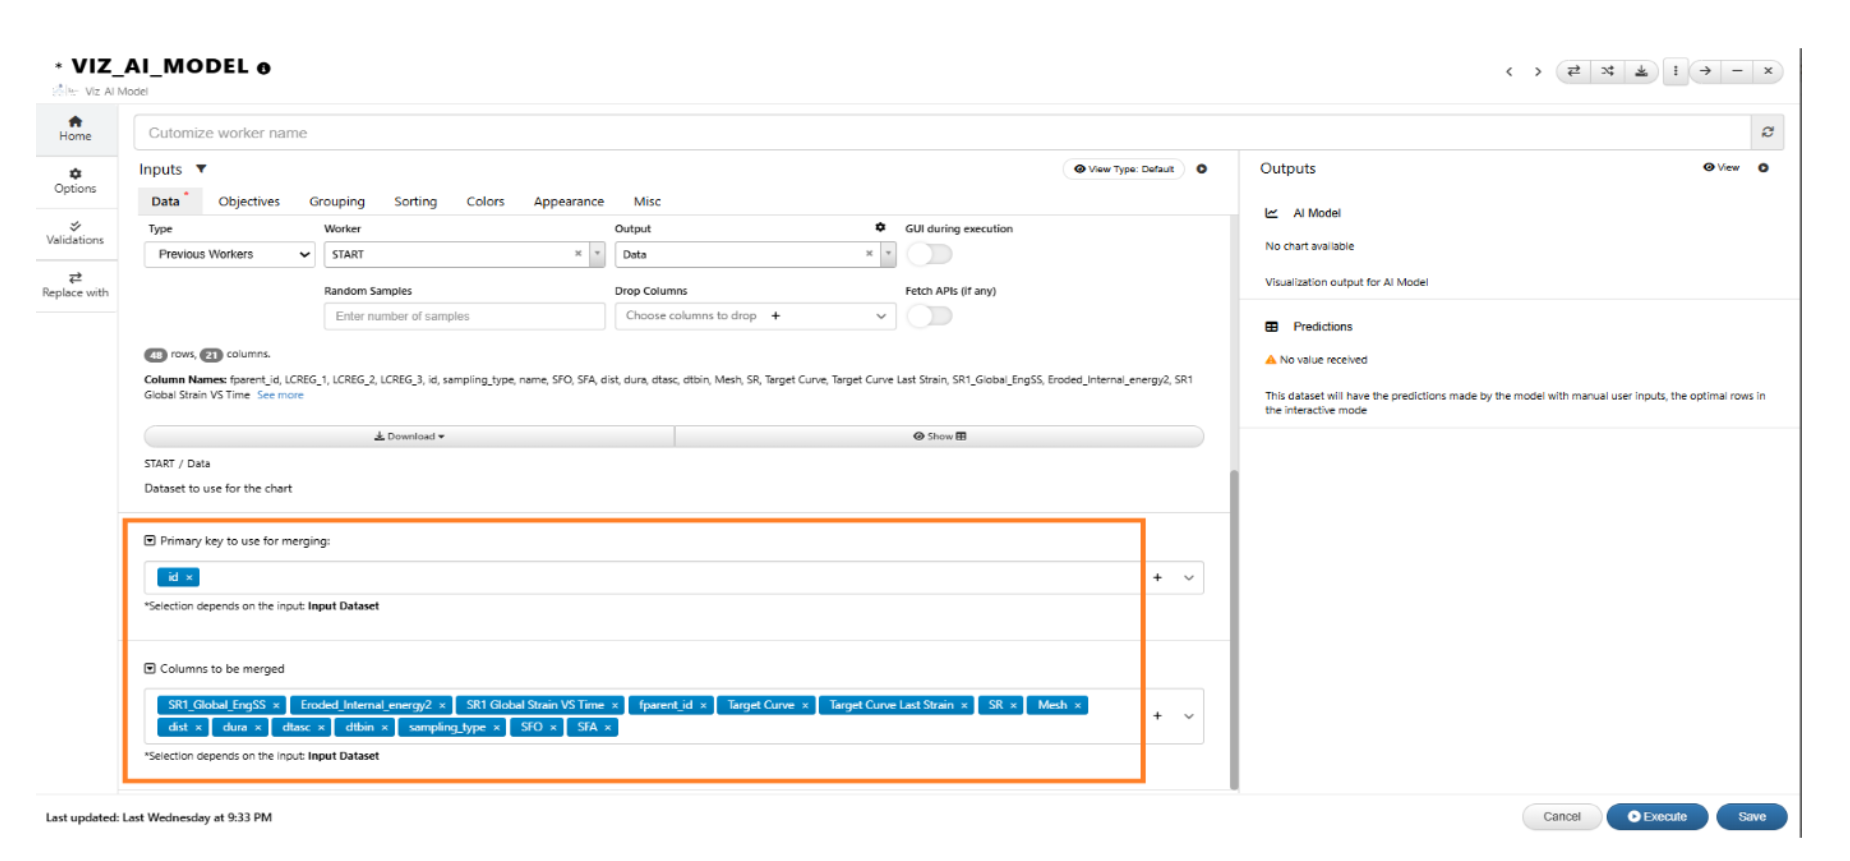Expand Columns to be merged chevron
Viewport: 1850px width, 861px height.
(x=1189, y=716)
